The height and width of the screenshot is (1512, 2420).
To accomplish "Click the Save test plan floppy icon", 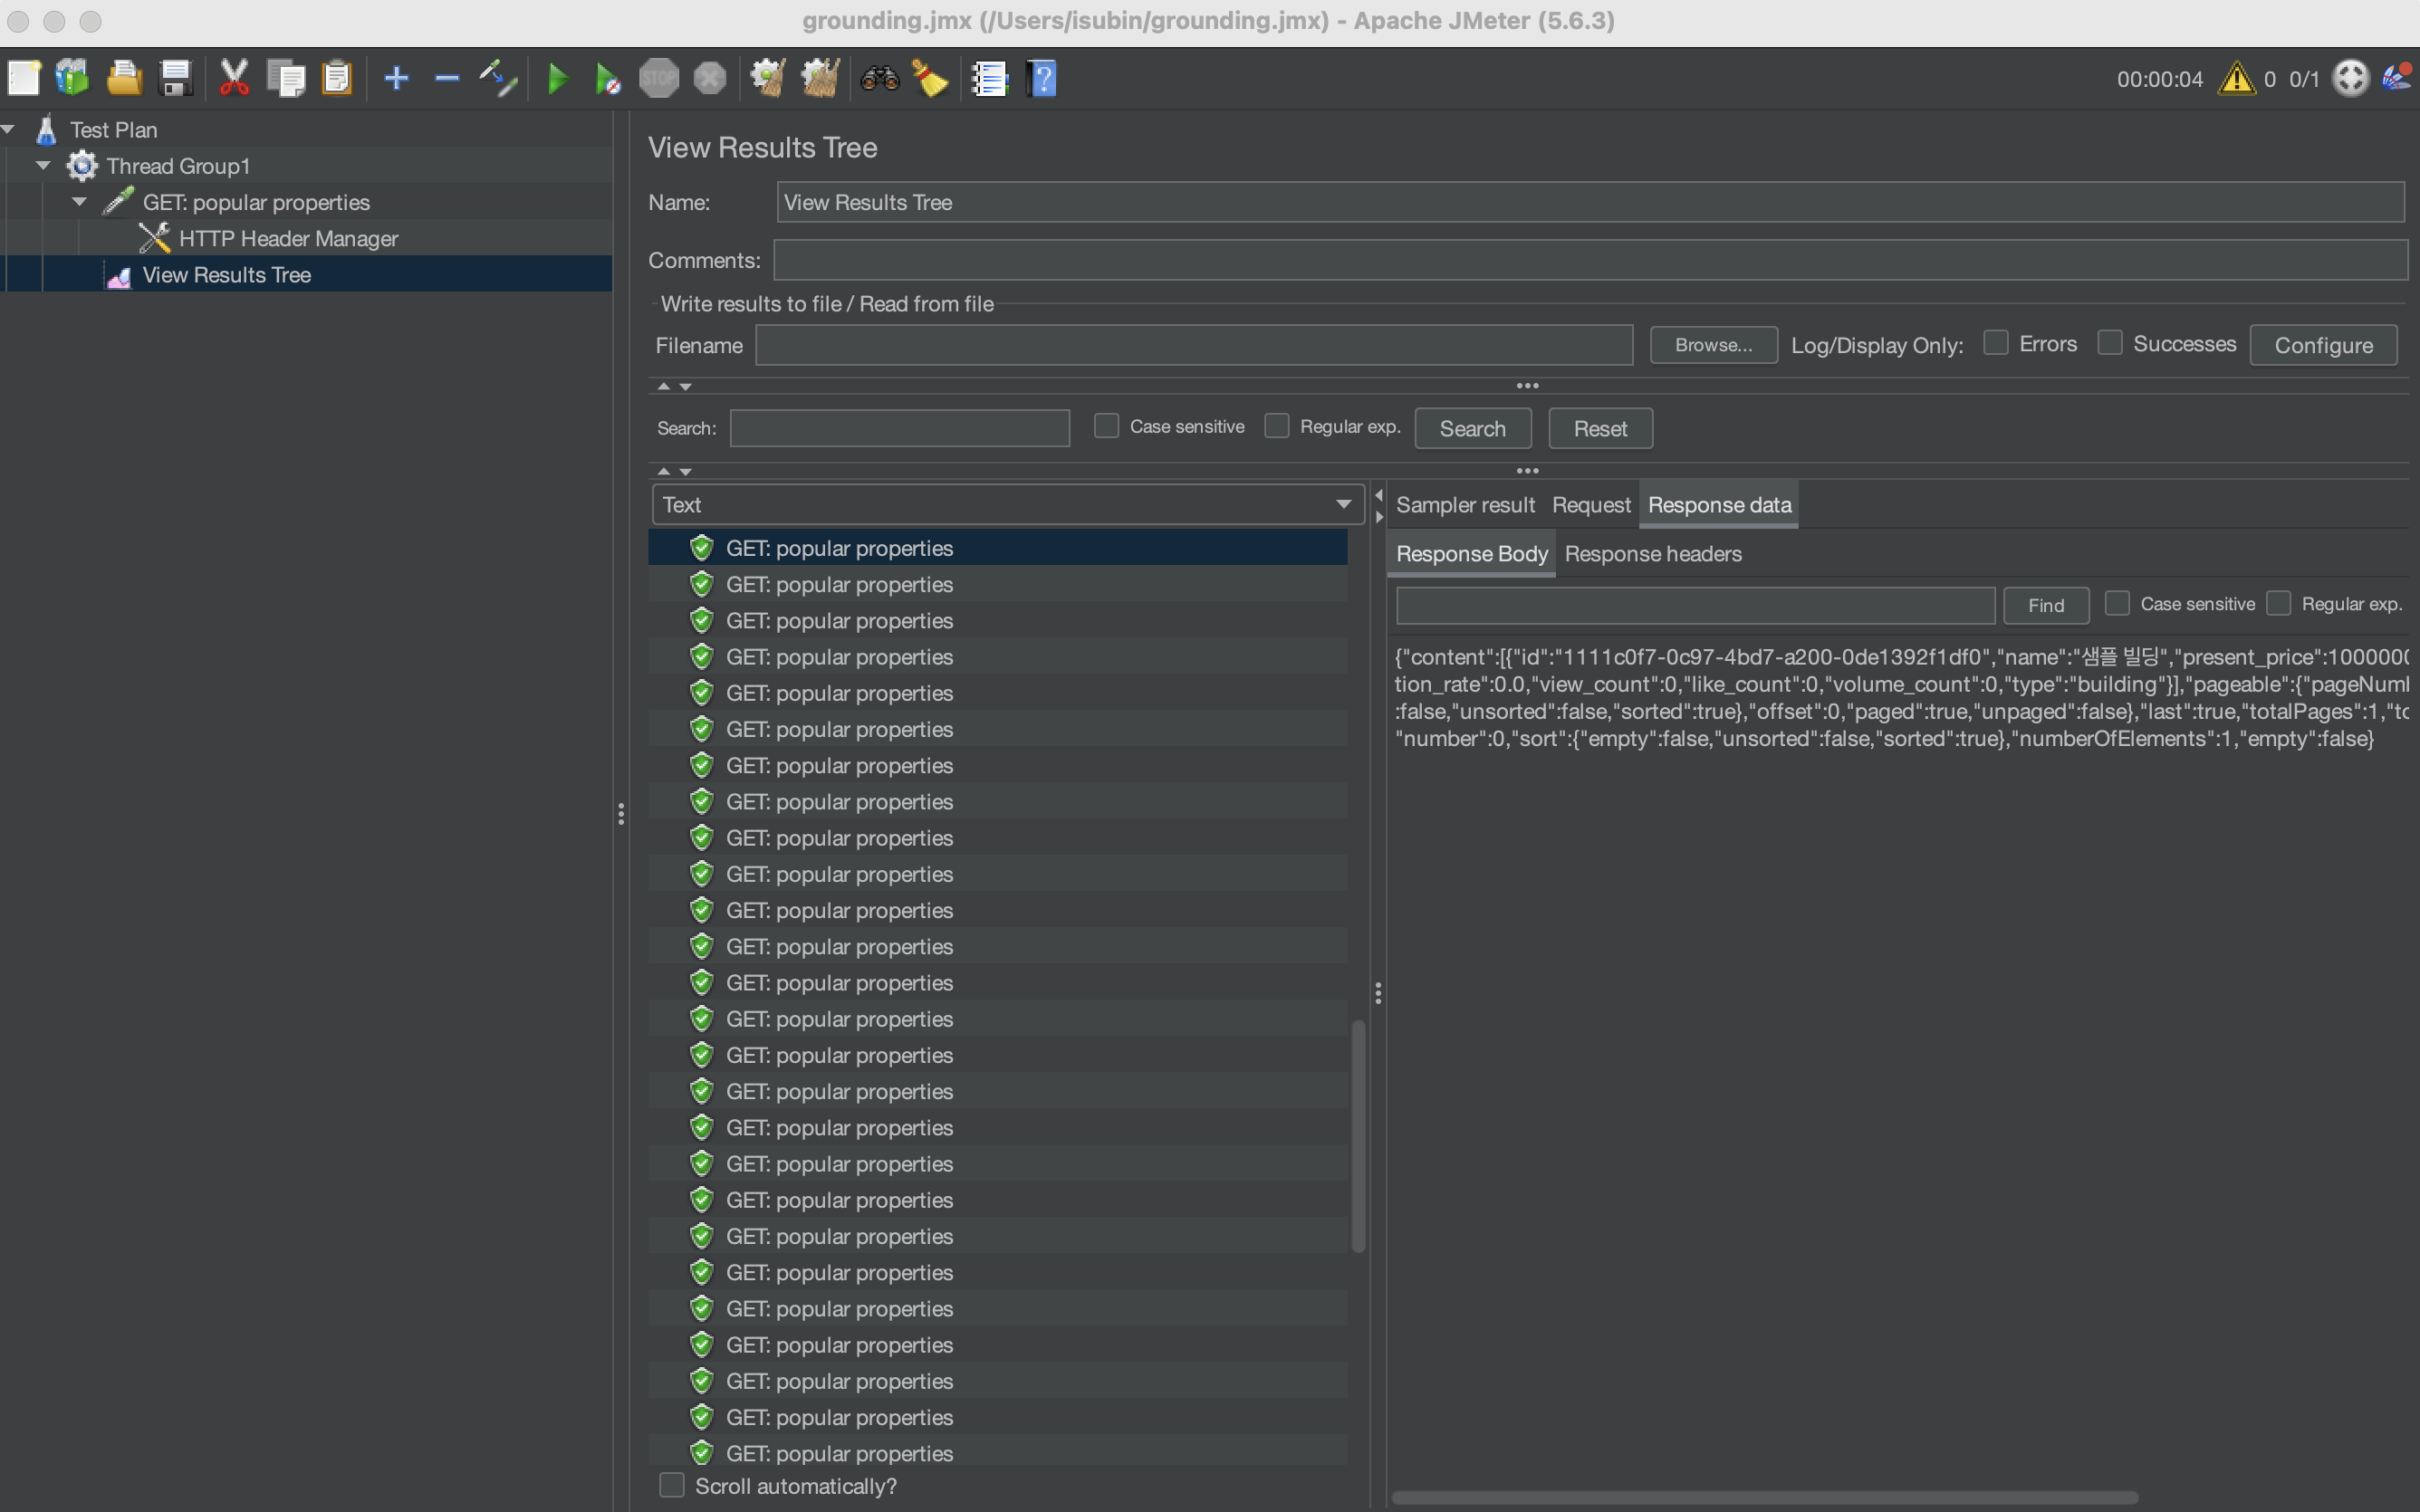I will click(175, 78).
